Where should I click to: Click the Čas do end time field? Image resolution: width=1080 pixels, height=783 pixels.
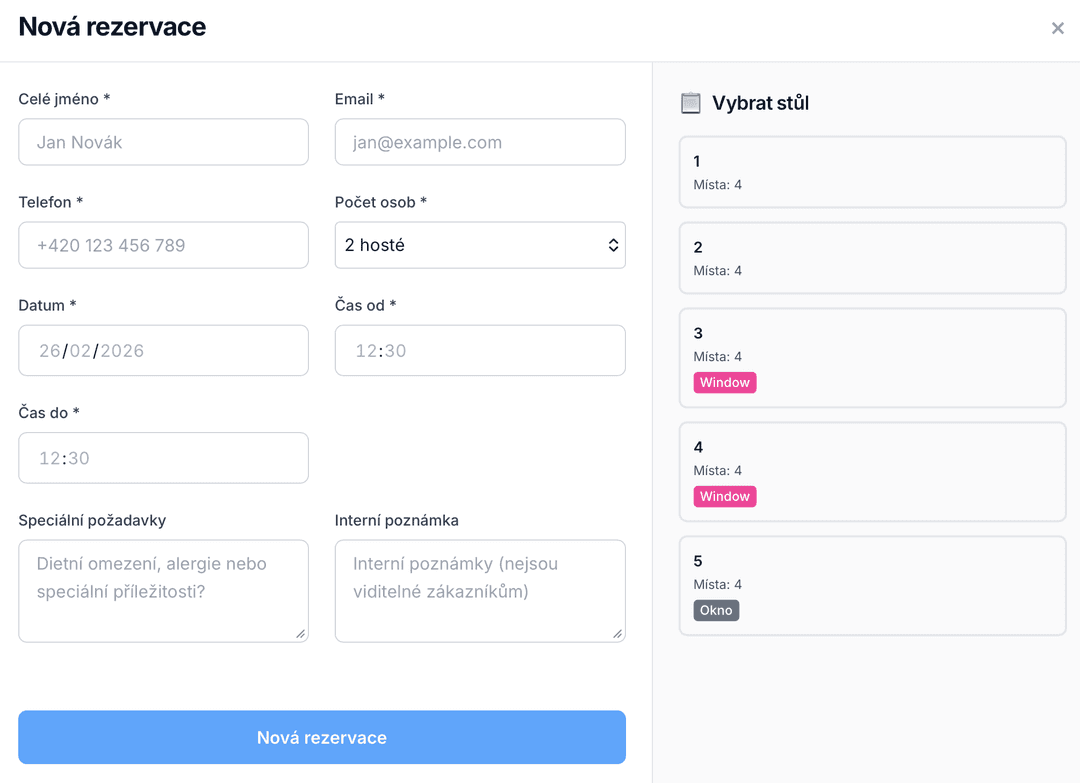tap(163, 458)
